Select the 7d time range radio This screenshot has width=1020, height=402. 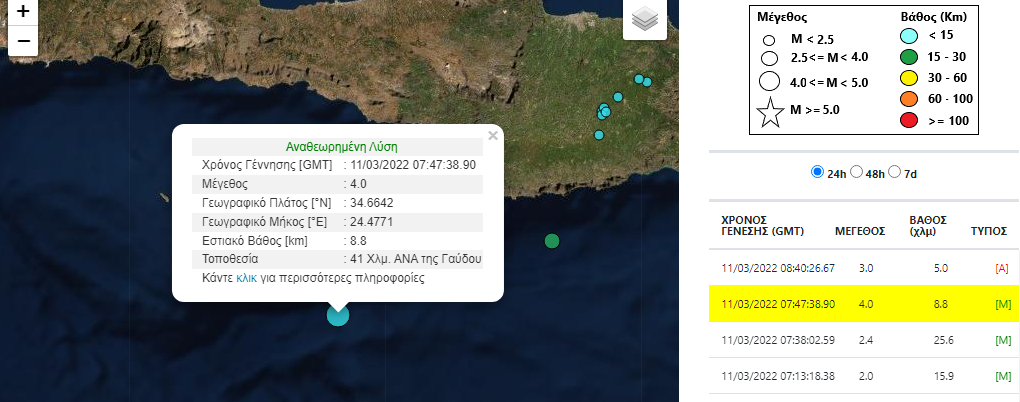[894, 172]
